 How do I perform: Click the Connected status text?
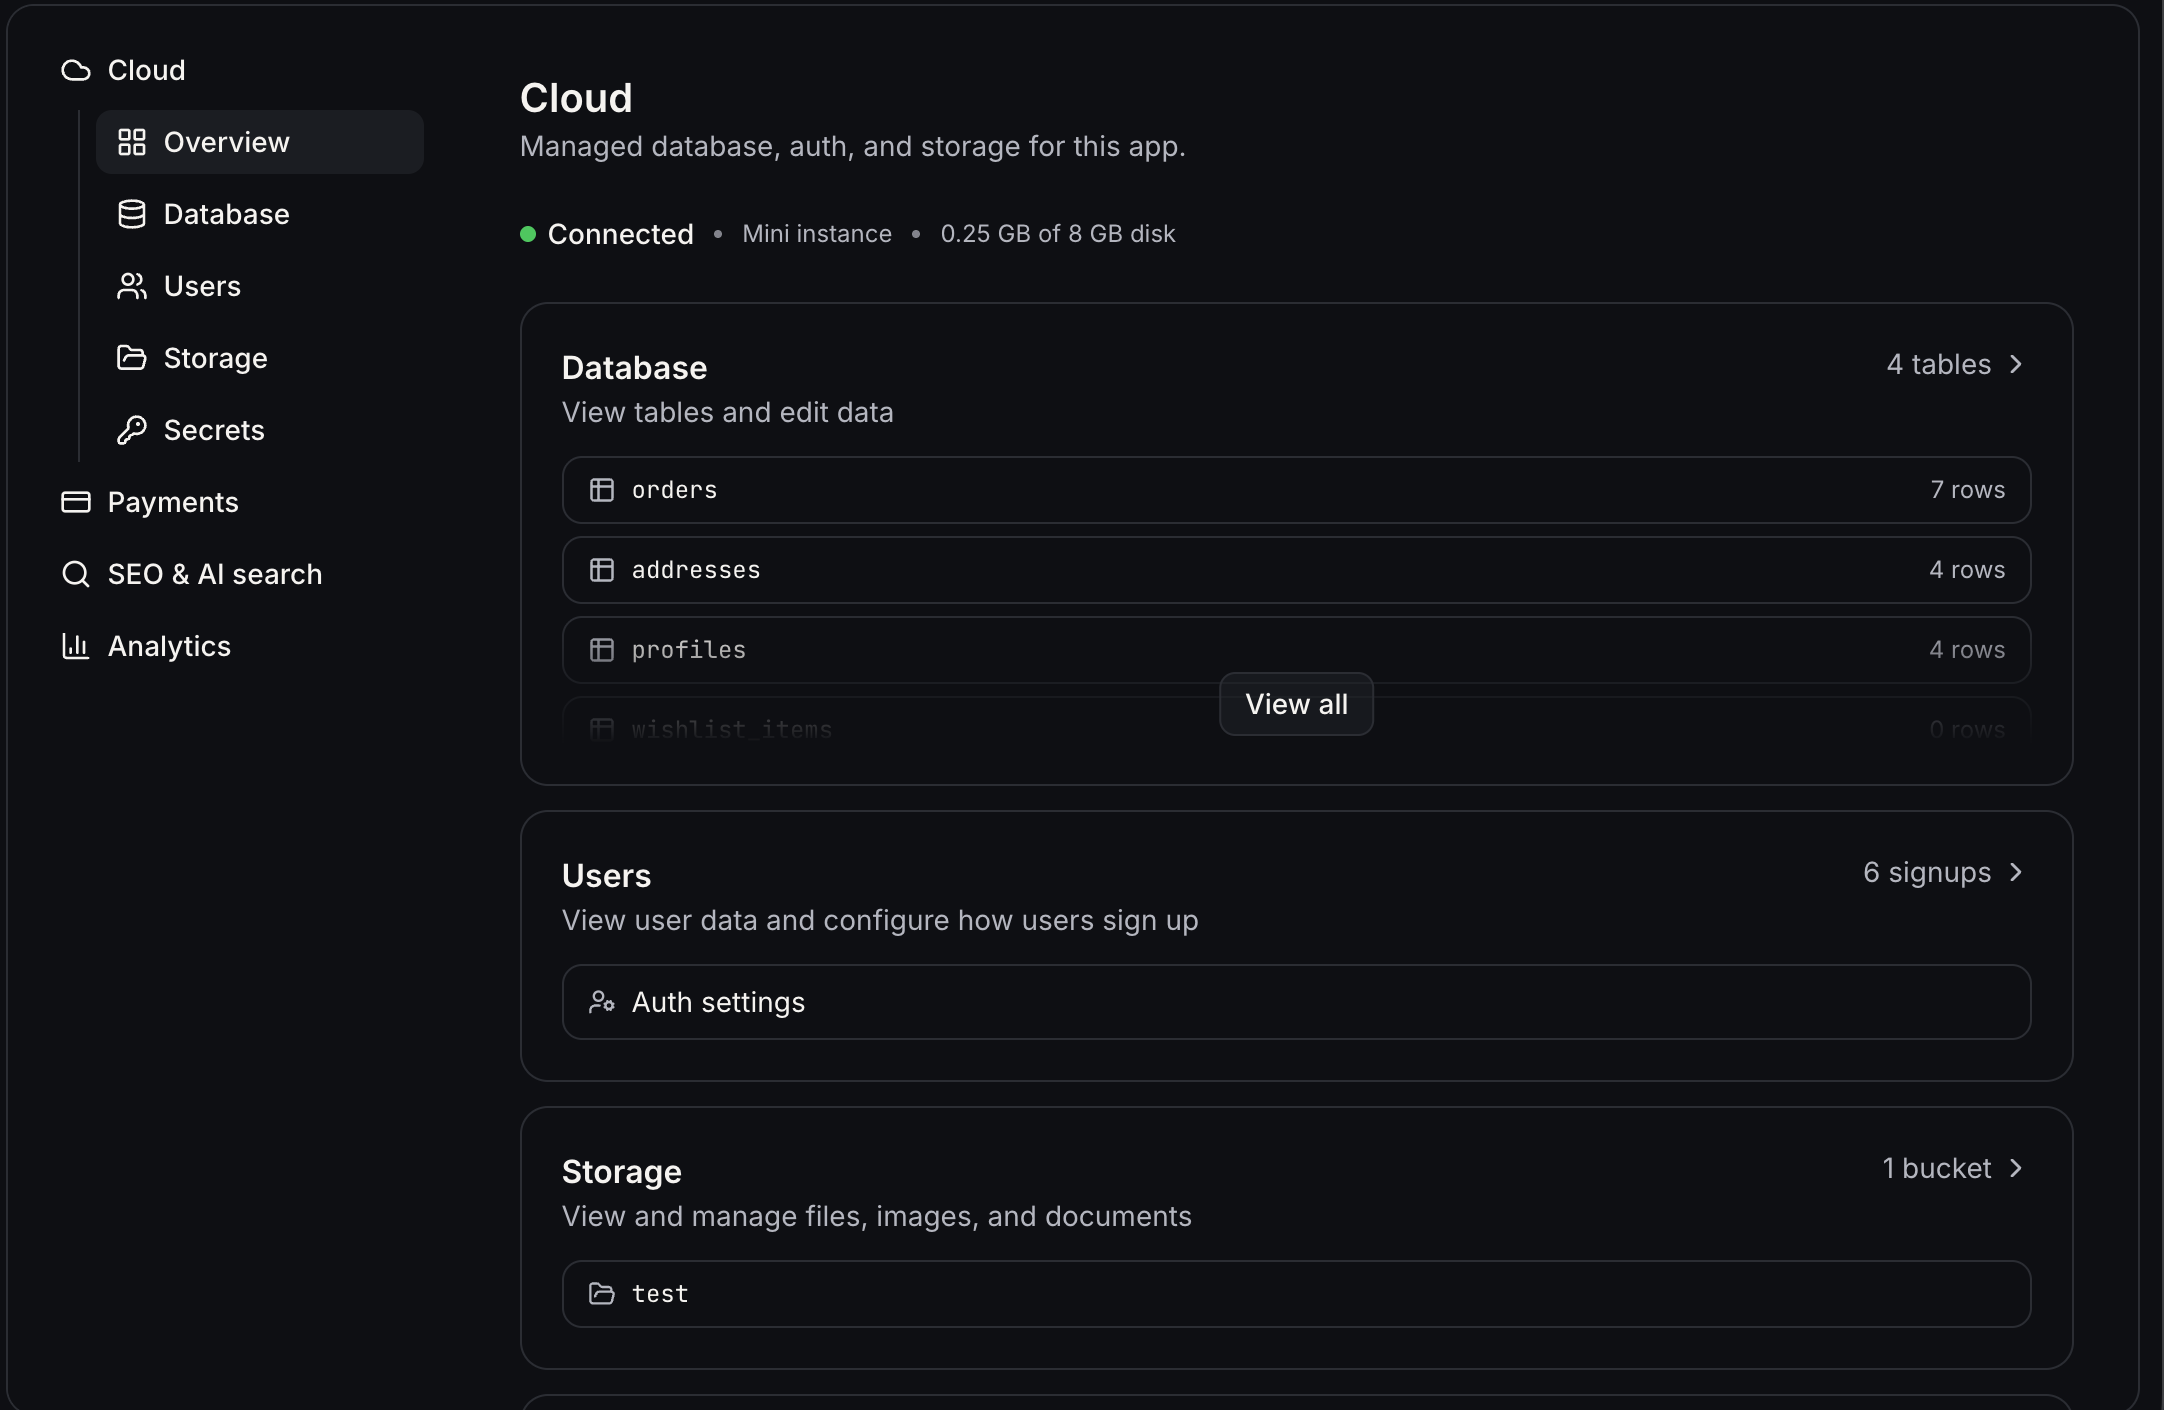[x=621, y=234]
